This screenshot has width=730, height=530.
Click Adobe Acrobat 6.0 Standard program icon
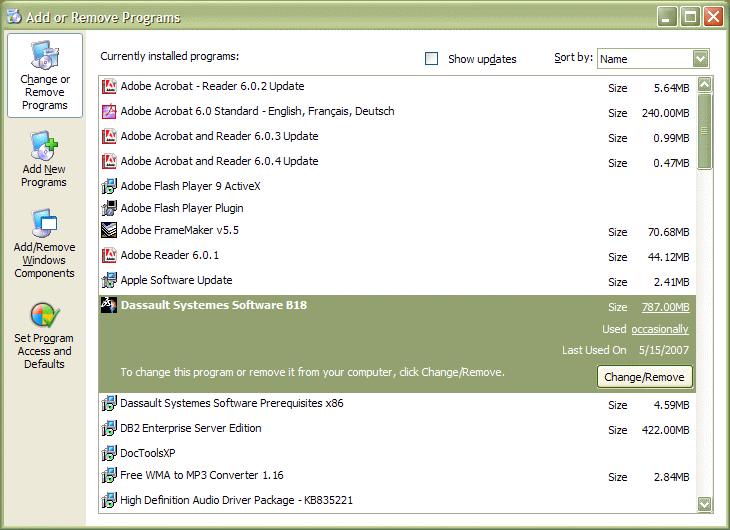109,111
